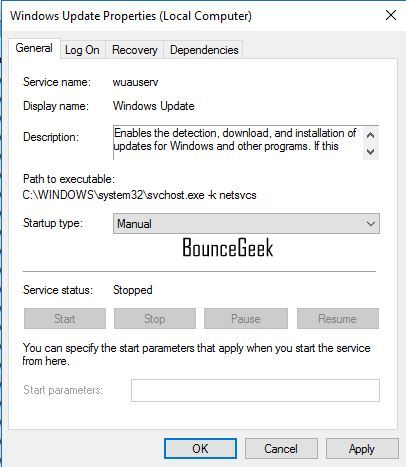Switch to the General tab
Screen dimensions: 406x467
tap(34, 49)
